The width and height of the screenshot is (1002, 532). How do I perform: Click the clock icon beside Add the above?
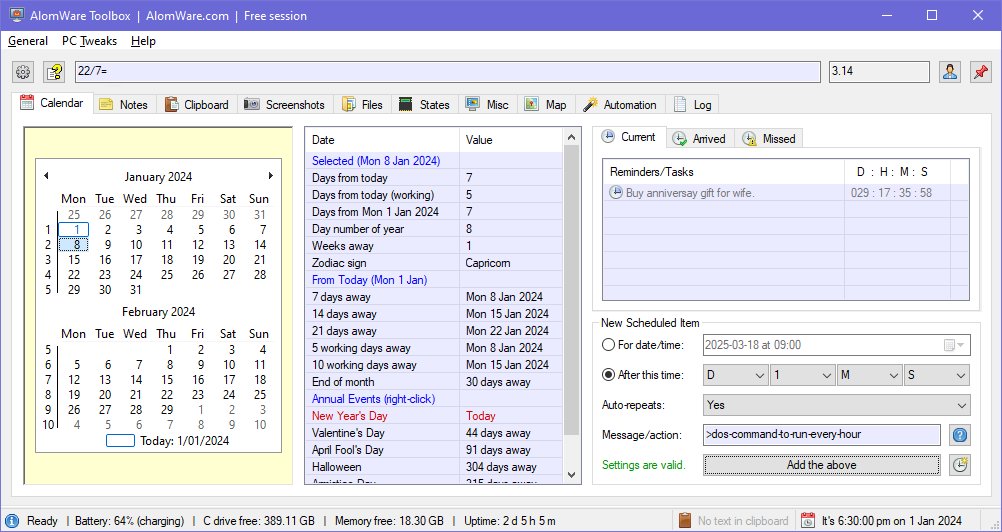pyautogui.click(x=959, y=465)
